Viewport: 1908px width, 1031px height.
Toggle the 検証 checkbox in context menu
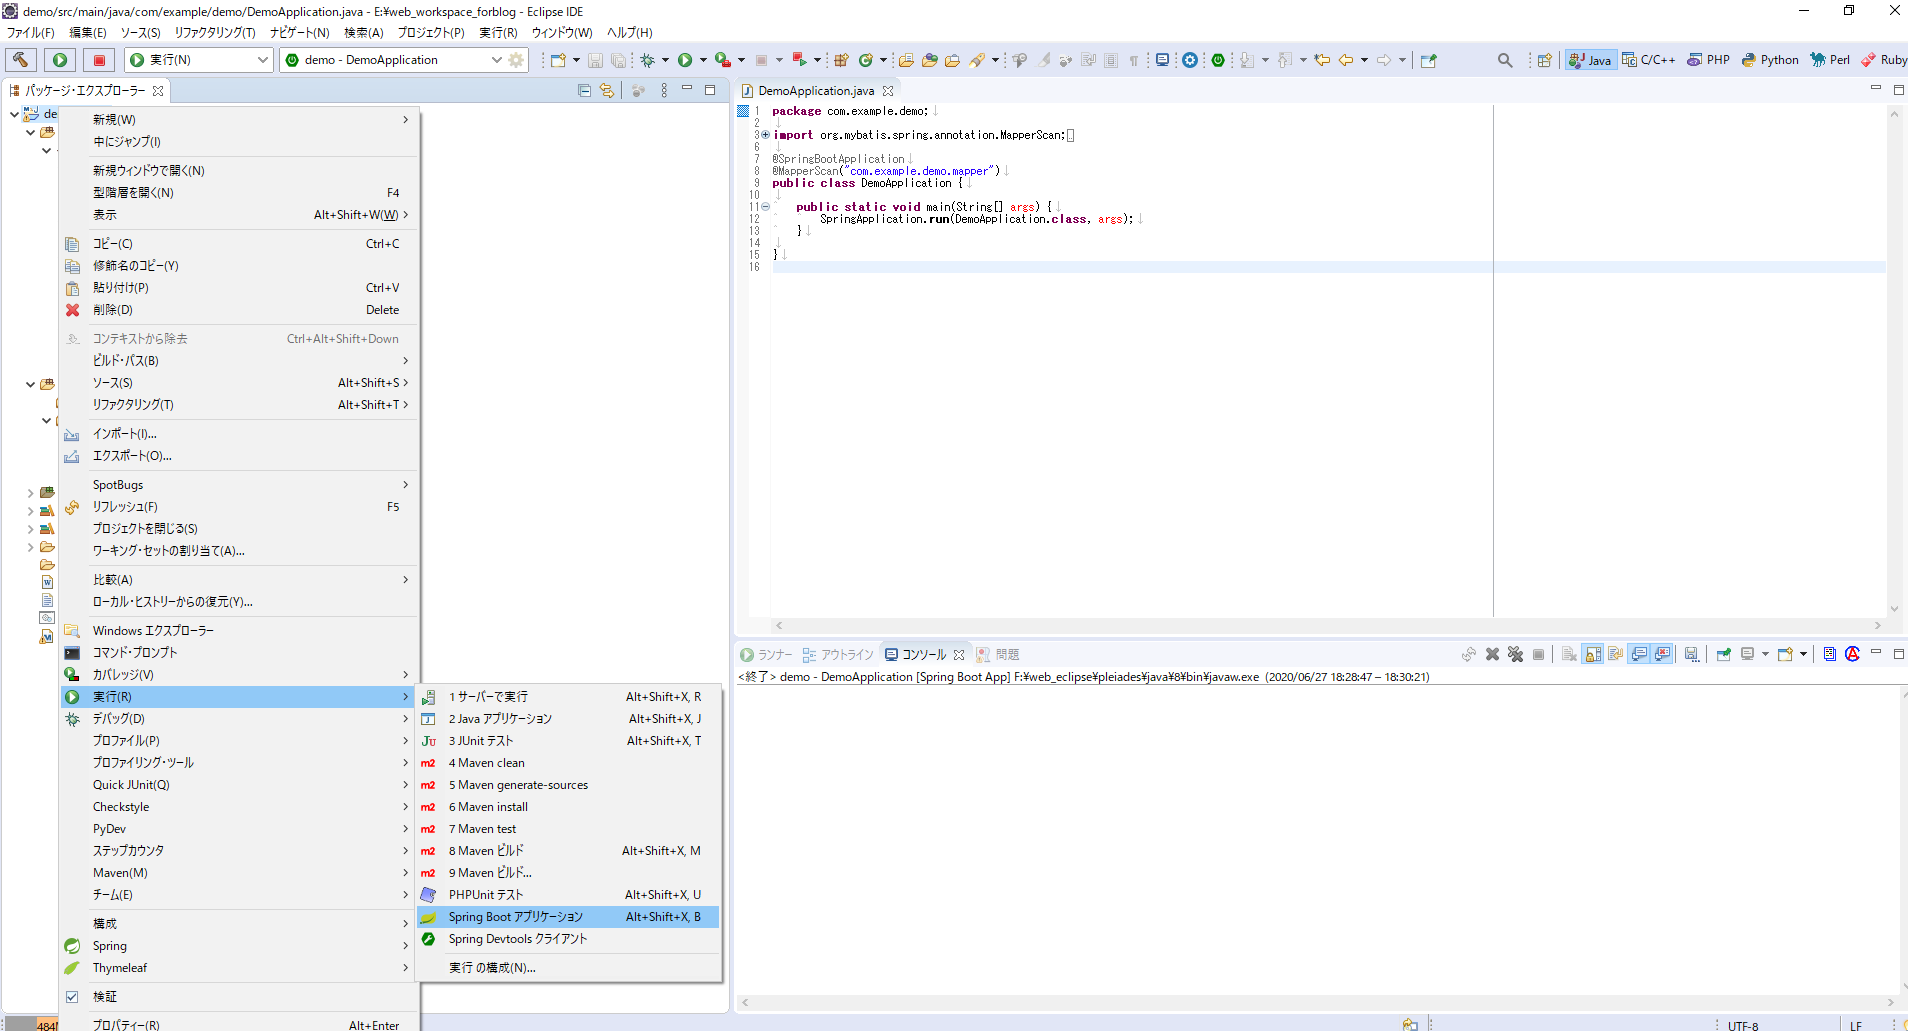72,997
